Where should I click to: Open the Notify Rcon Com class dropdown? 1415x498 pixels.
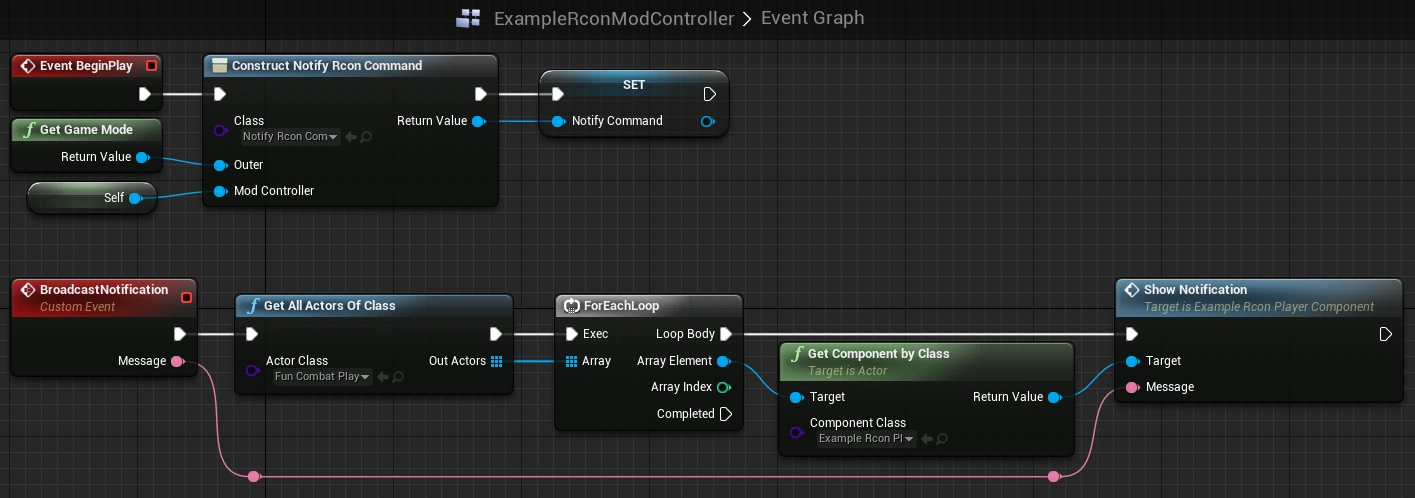click(291, 137)
